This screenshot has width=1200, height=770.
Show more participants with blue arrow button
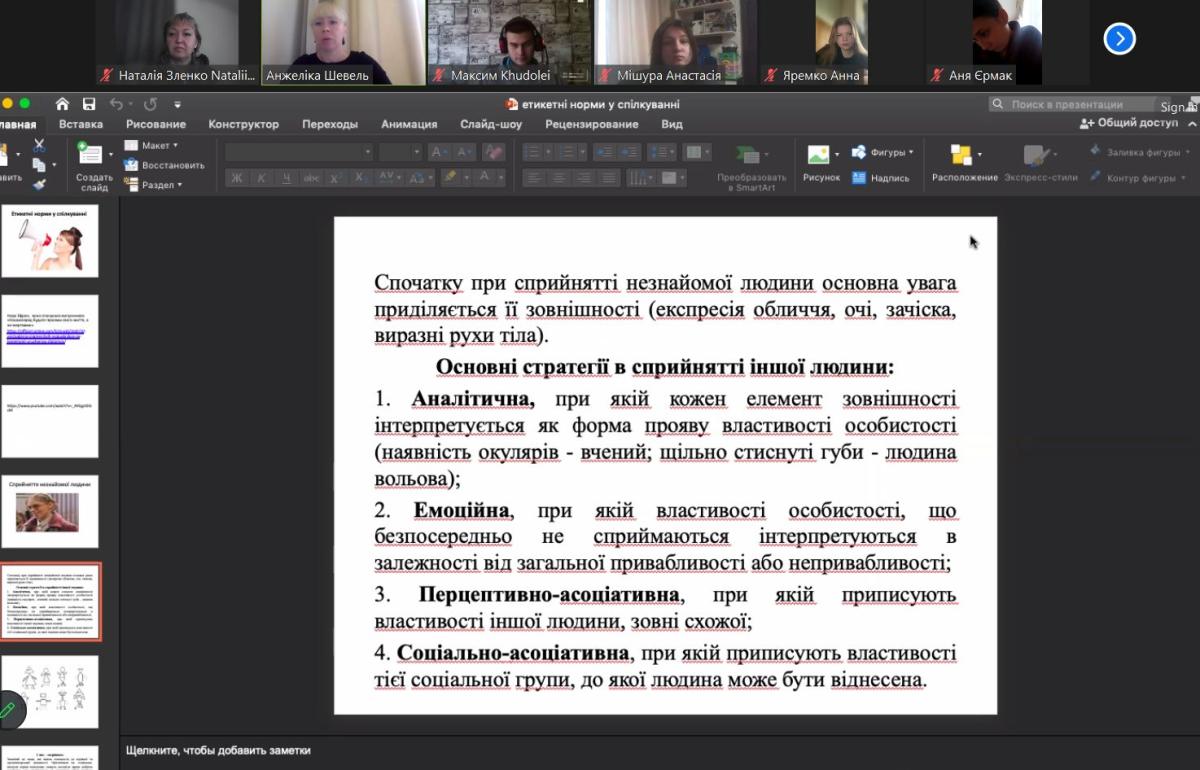(x=1119, y=39)
